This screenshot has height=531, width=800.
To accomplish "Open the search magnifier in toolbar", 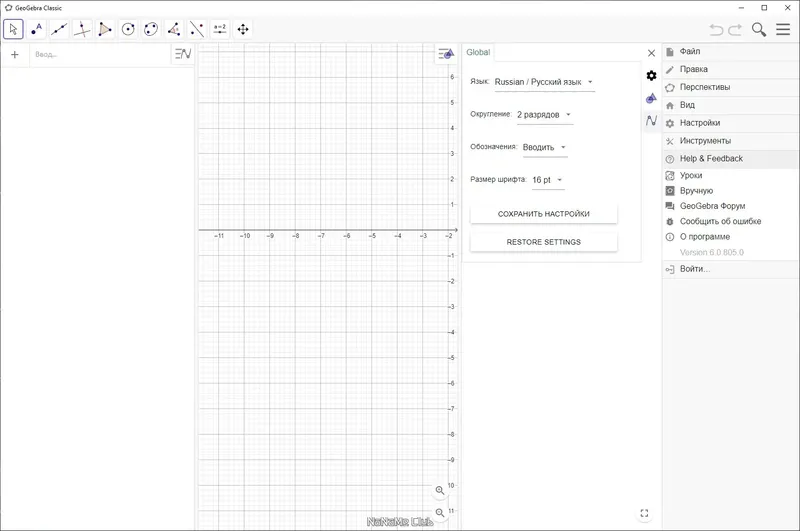I will click(x=759, y=30).
